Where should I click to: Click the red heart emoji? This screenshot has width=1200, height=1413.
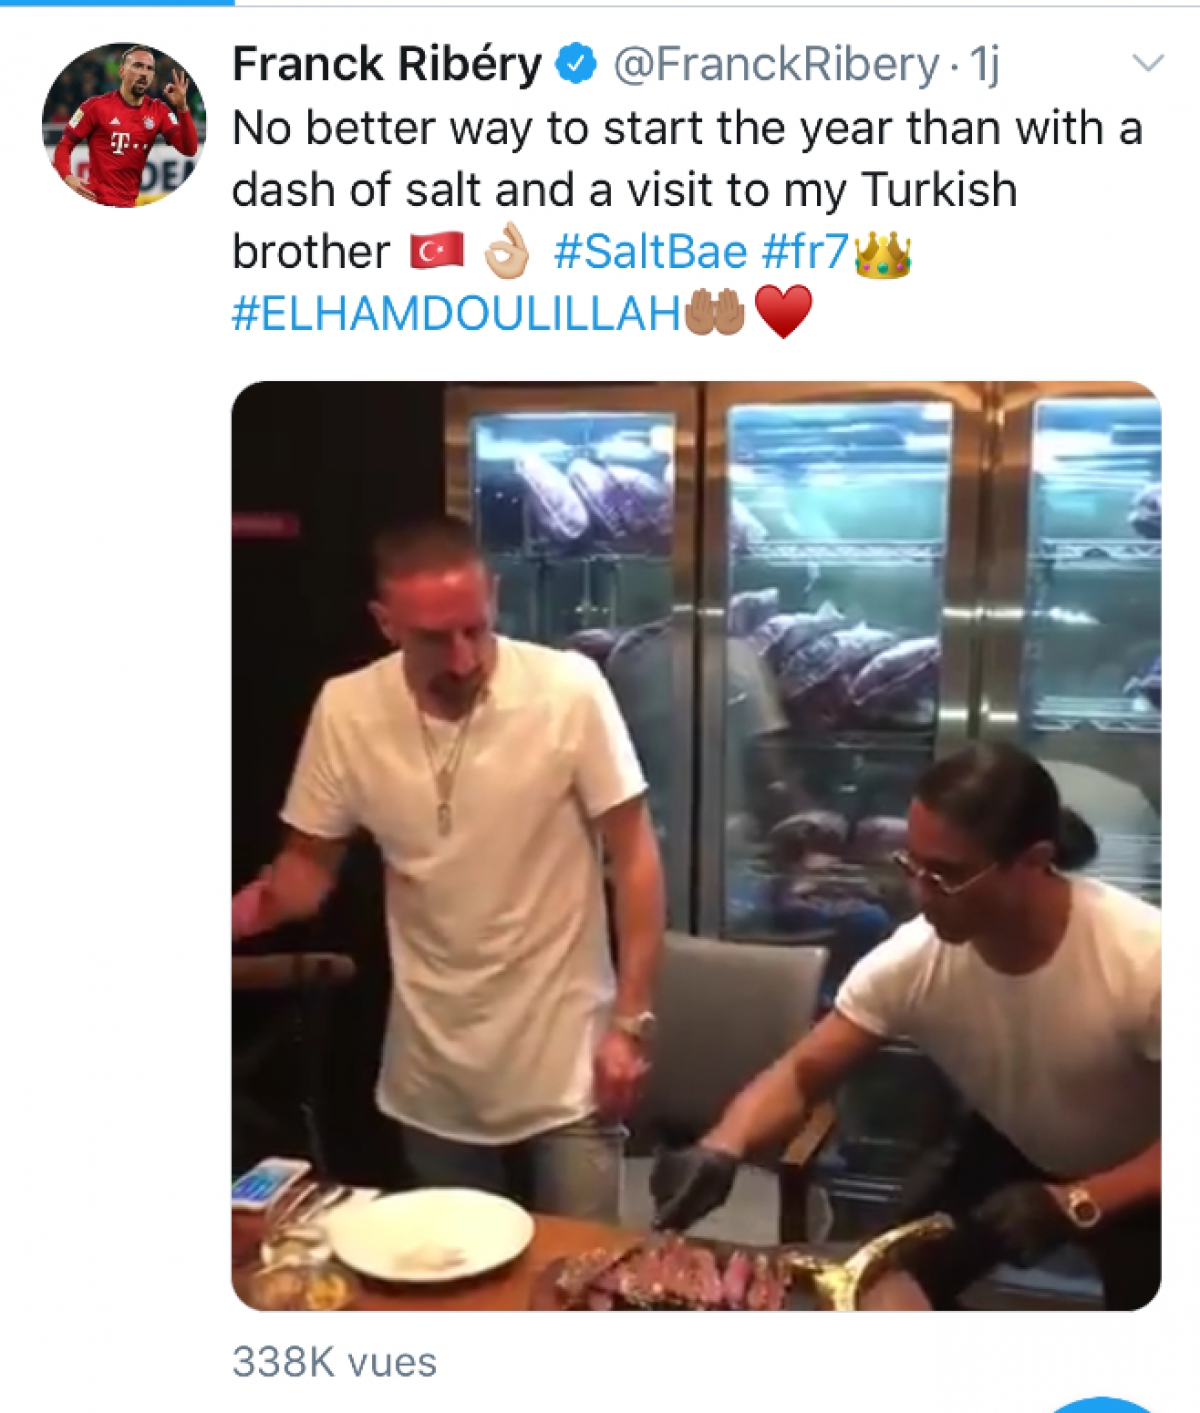[784, 312]
